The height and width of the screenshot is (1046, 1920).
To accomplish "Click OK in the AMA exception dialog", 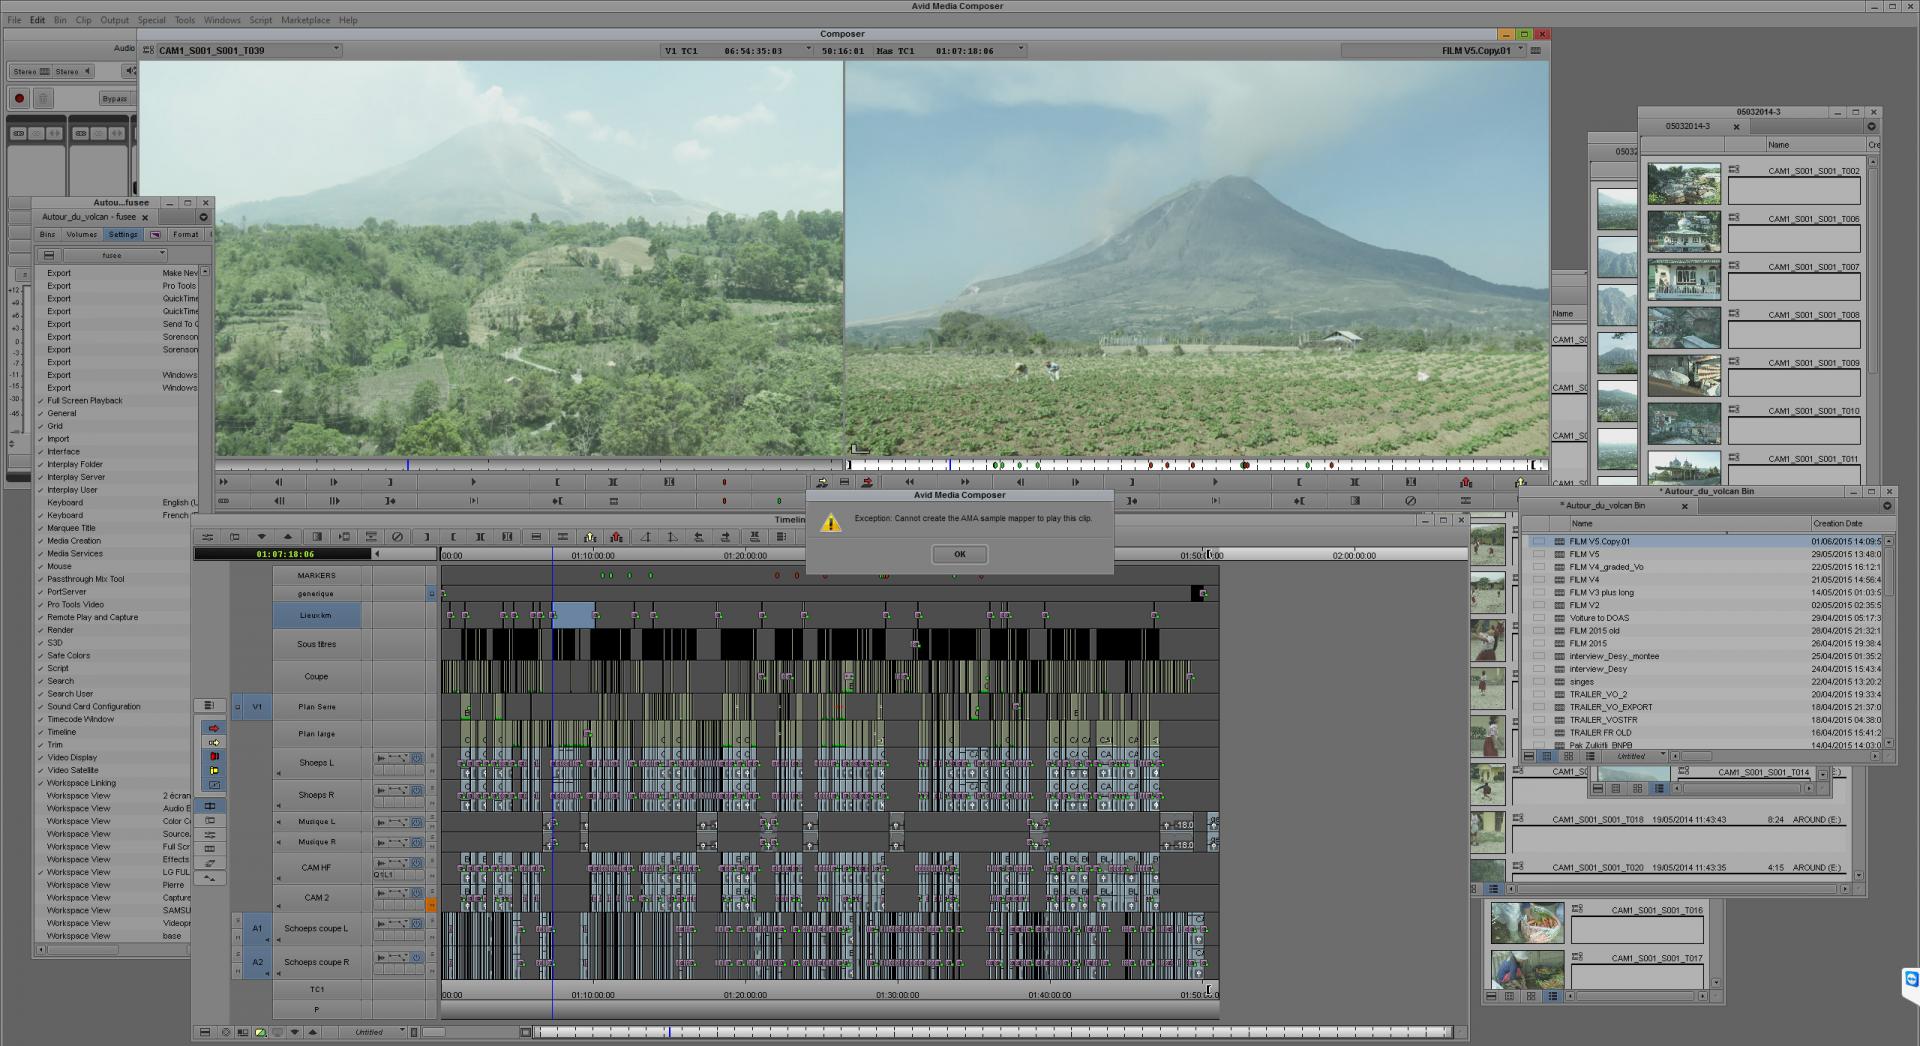I will 959,554.
